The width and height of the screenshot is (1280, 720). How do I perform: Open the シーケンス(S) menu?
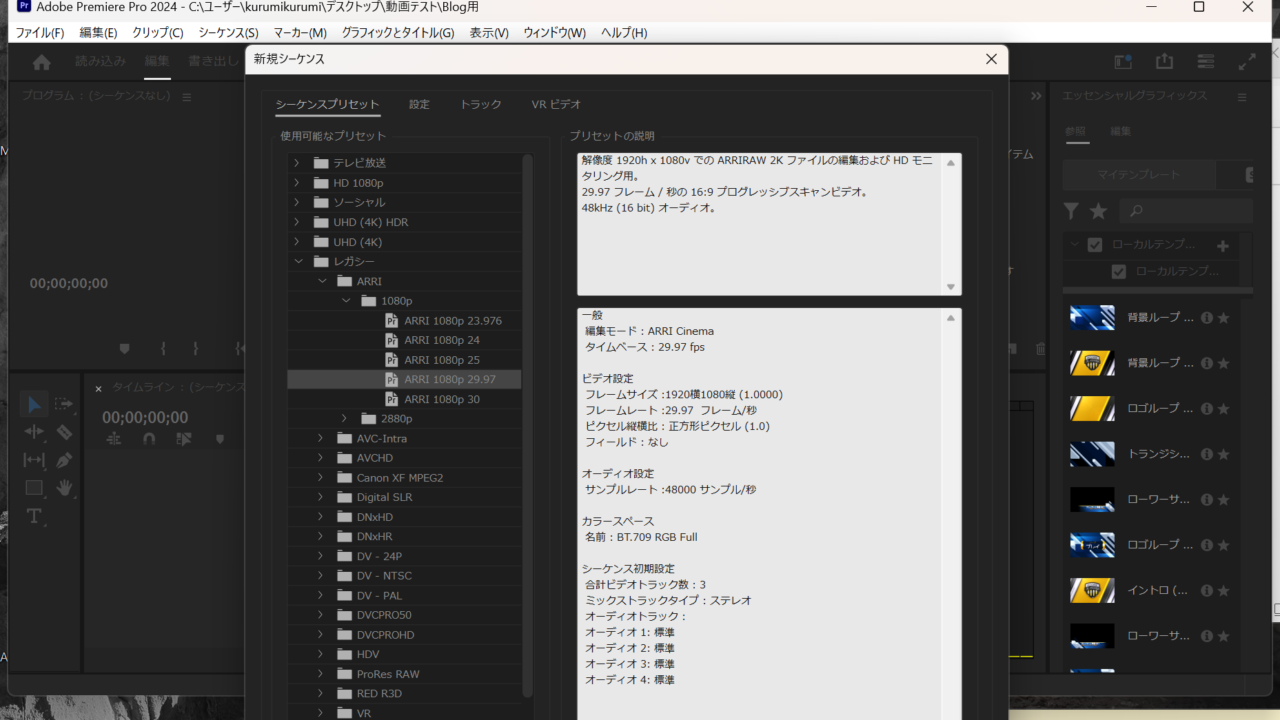click(x=228, y=33)
